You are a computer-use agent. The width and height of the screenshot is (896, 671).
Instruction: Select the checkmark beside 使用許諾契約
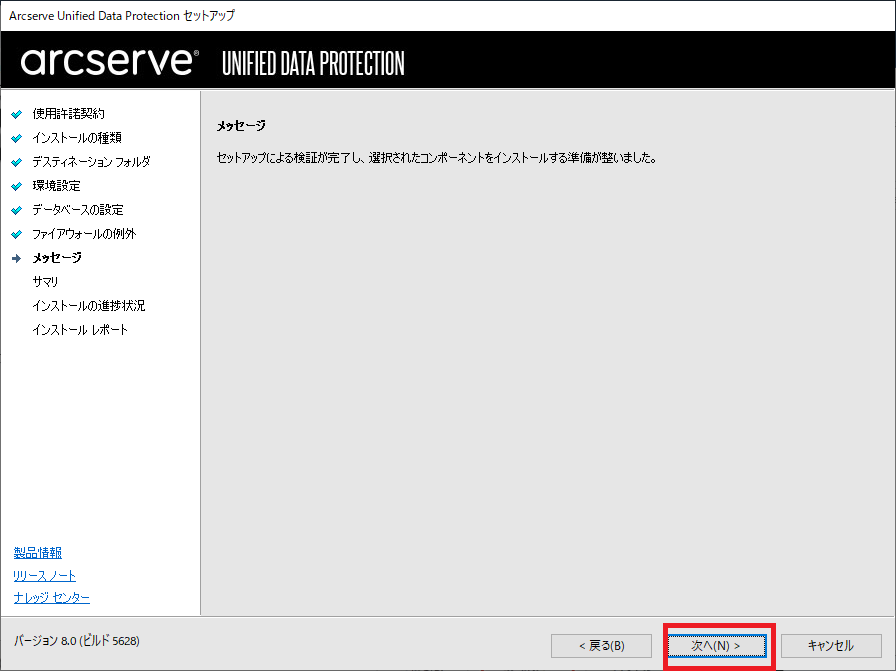(x=17, y=114)
